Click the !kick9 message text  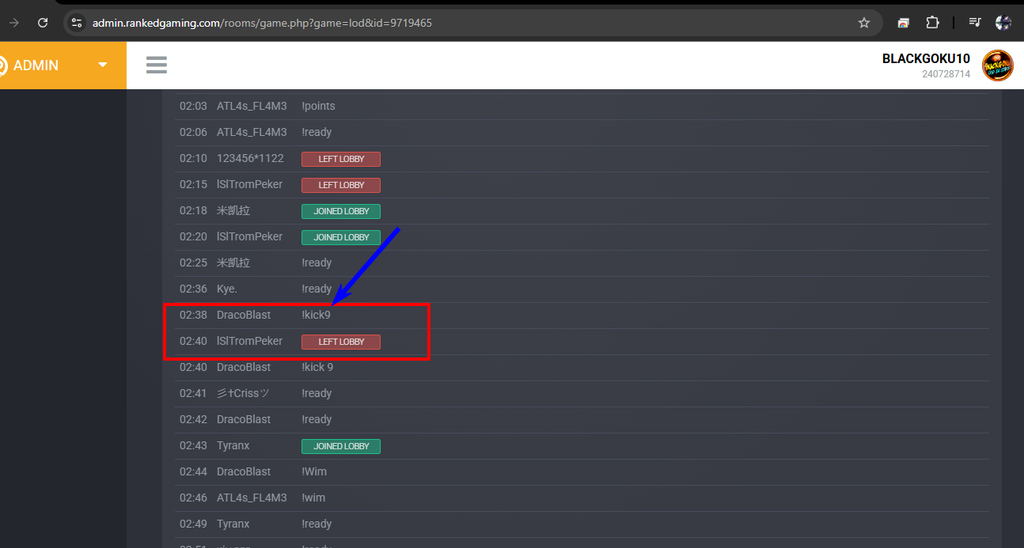pyautogui.click(x=316, y=315)
